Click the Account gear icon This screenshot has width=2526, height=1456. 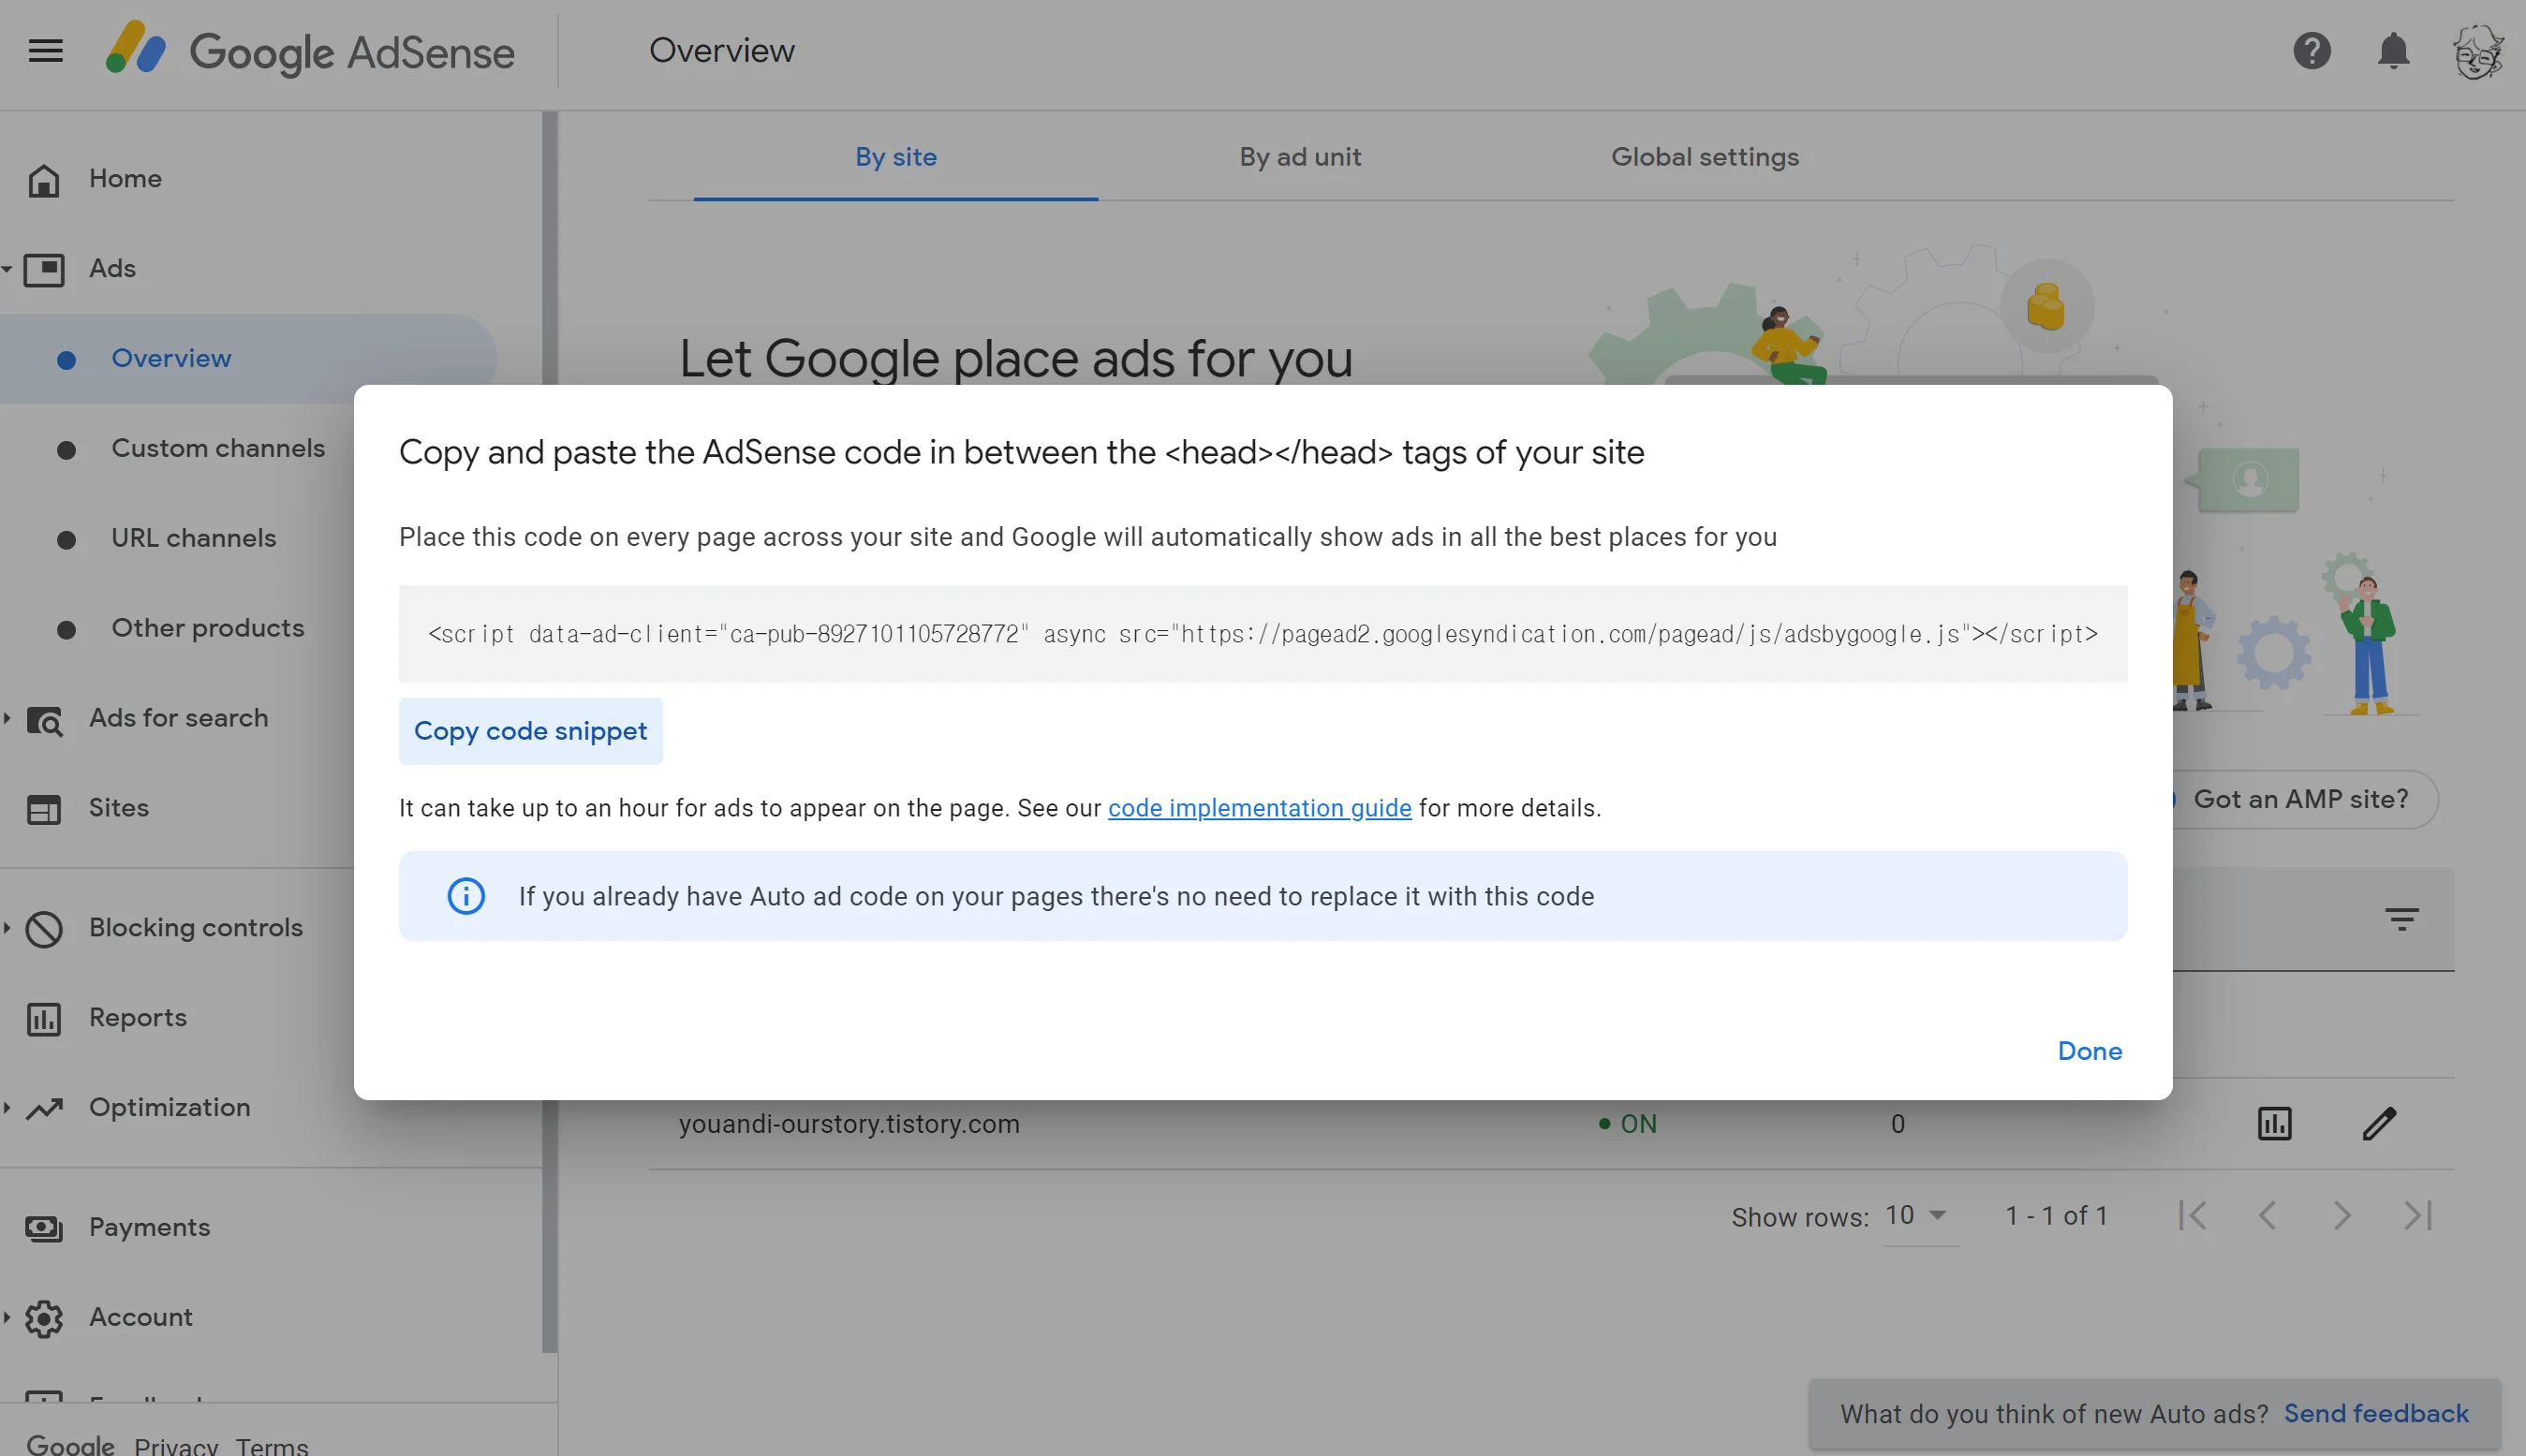(44, 1319)
